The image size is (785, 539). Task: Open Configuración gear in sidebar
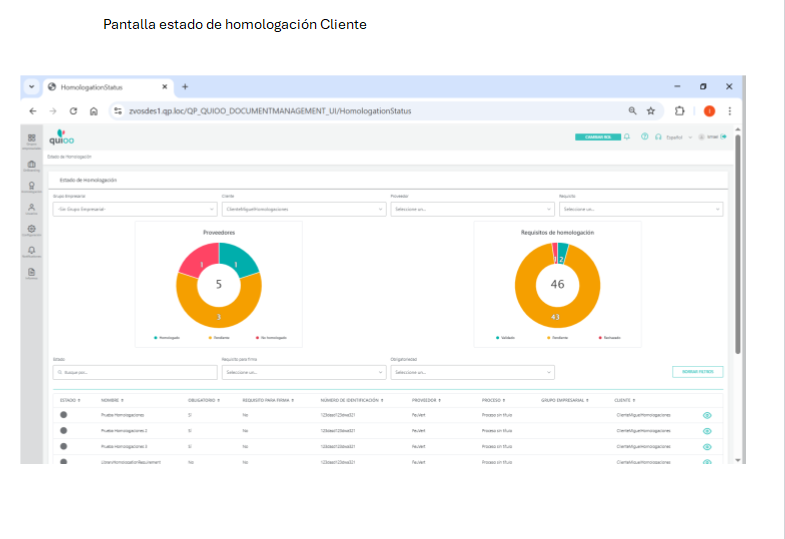[32, 230]
